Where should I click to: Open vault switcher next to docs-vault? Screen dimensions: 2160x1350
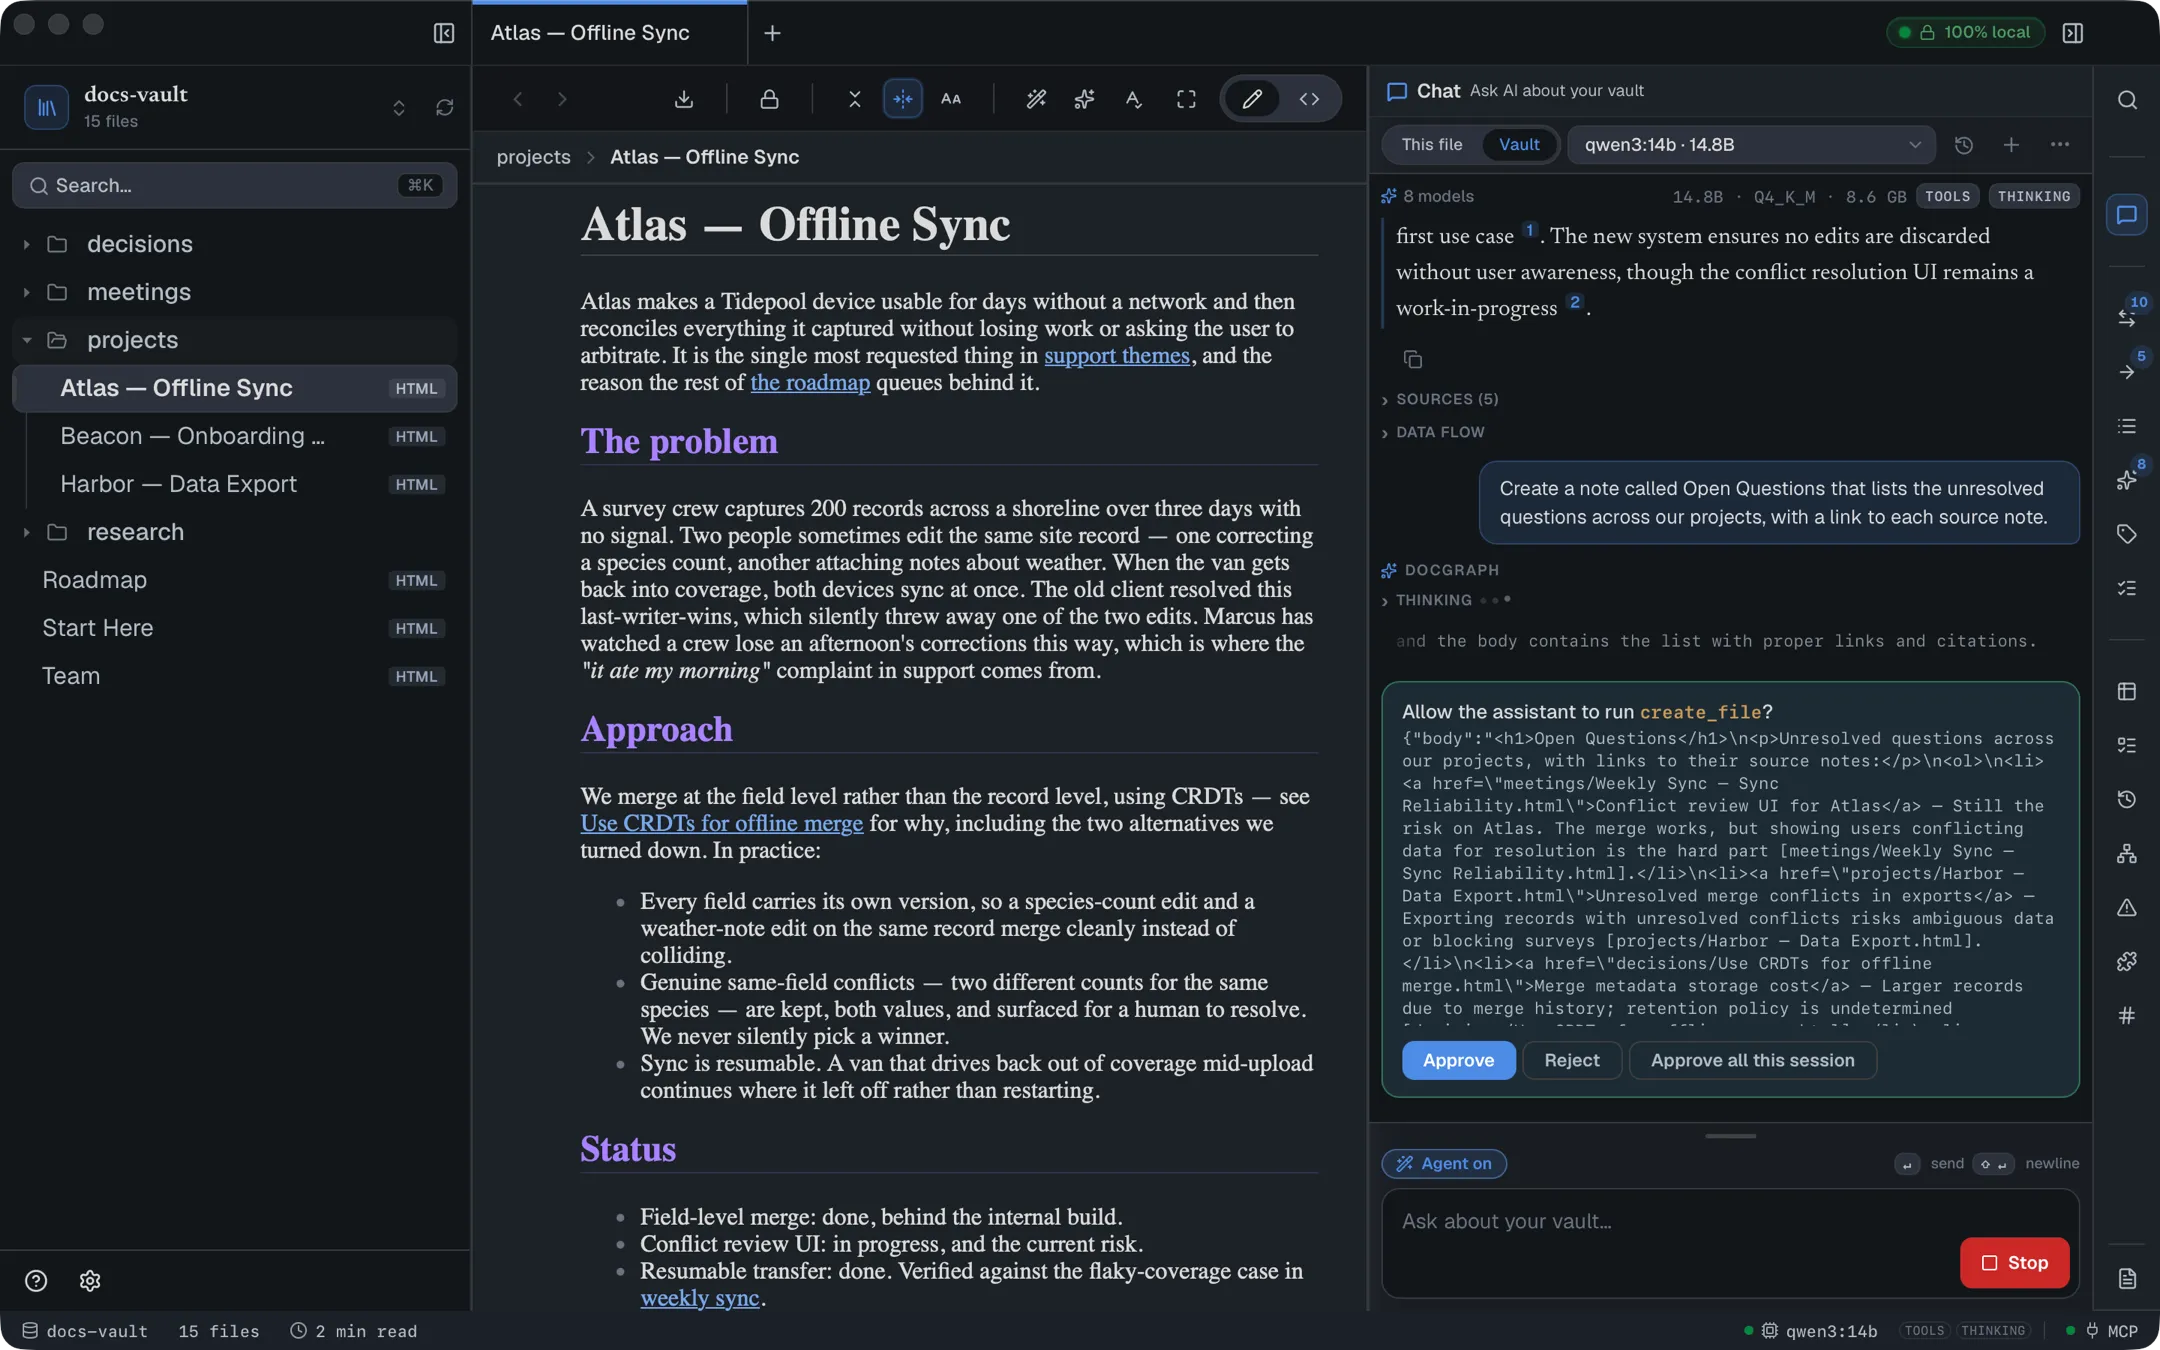coord(399,107)
